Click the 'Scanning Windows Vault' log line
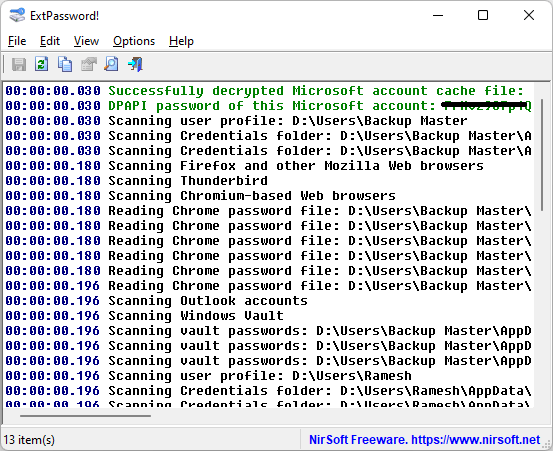 [144, 316]
